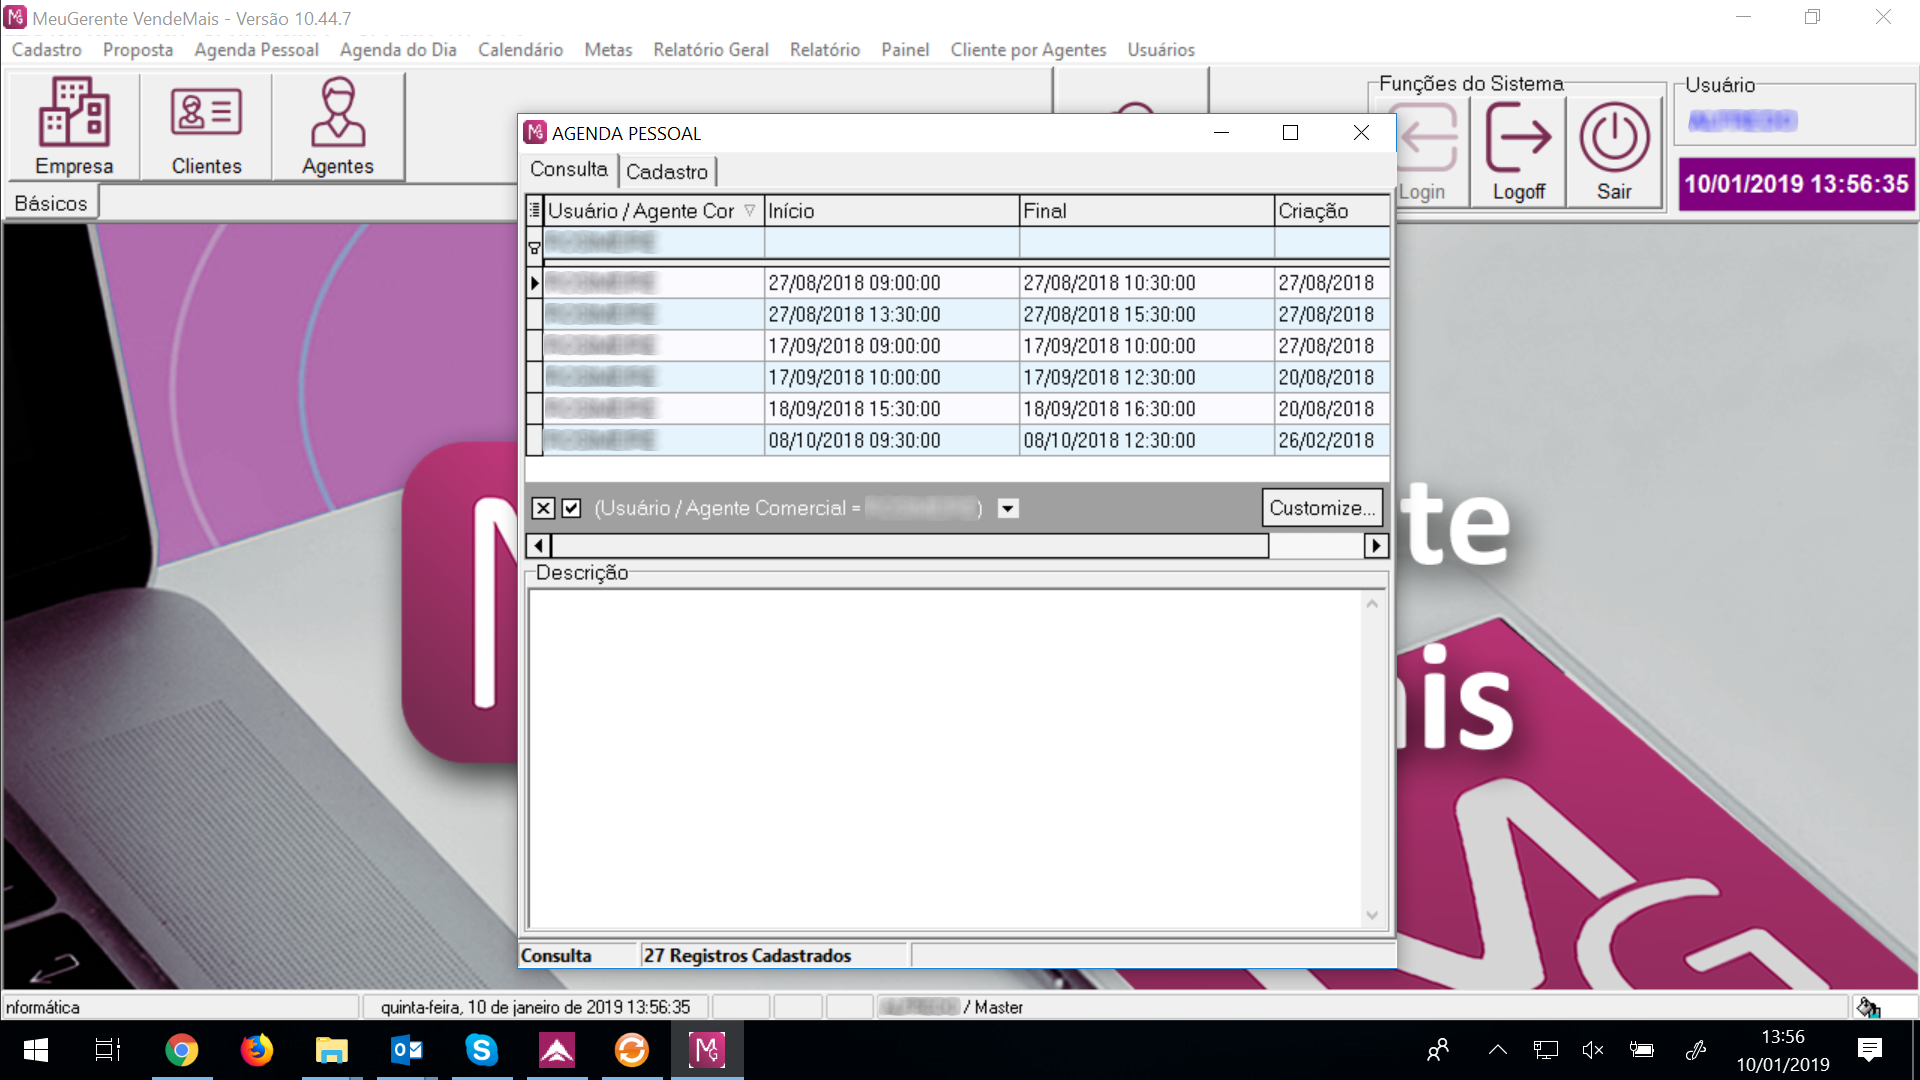The image size is (1920, 1080).
Task: Open the Action Center notifications icon
Action: click(x=1869, y=1050)
